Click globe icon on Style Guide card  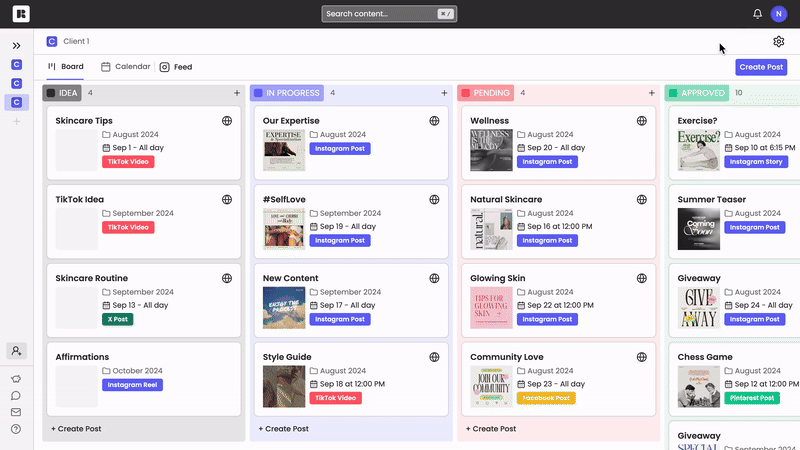click(434, 357)
